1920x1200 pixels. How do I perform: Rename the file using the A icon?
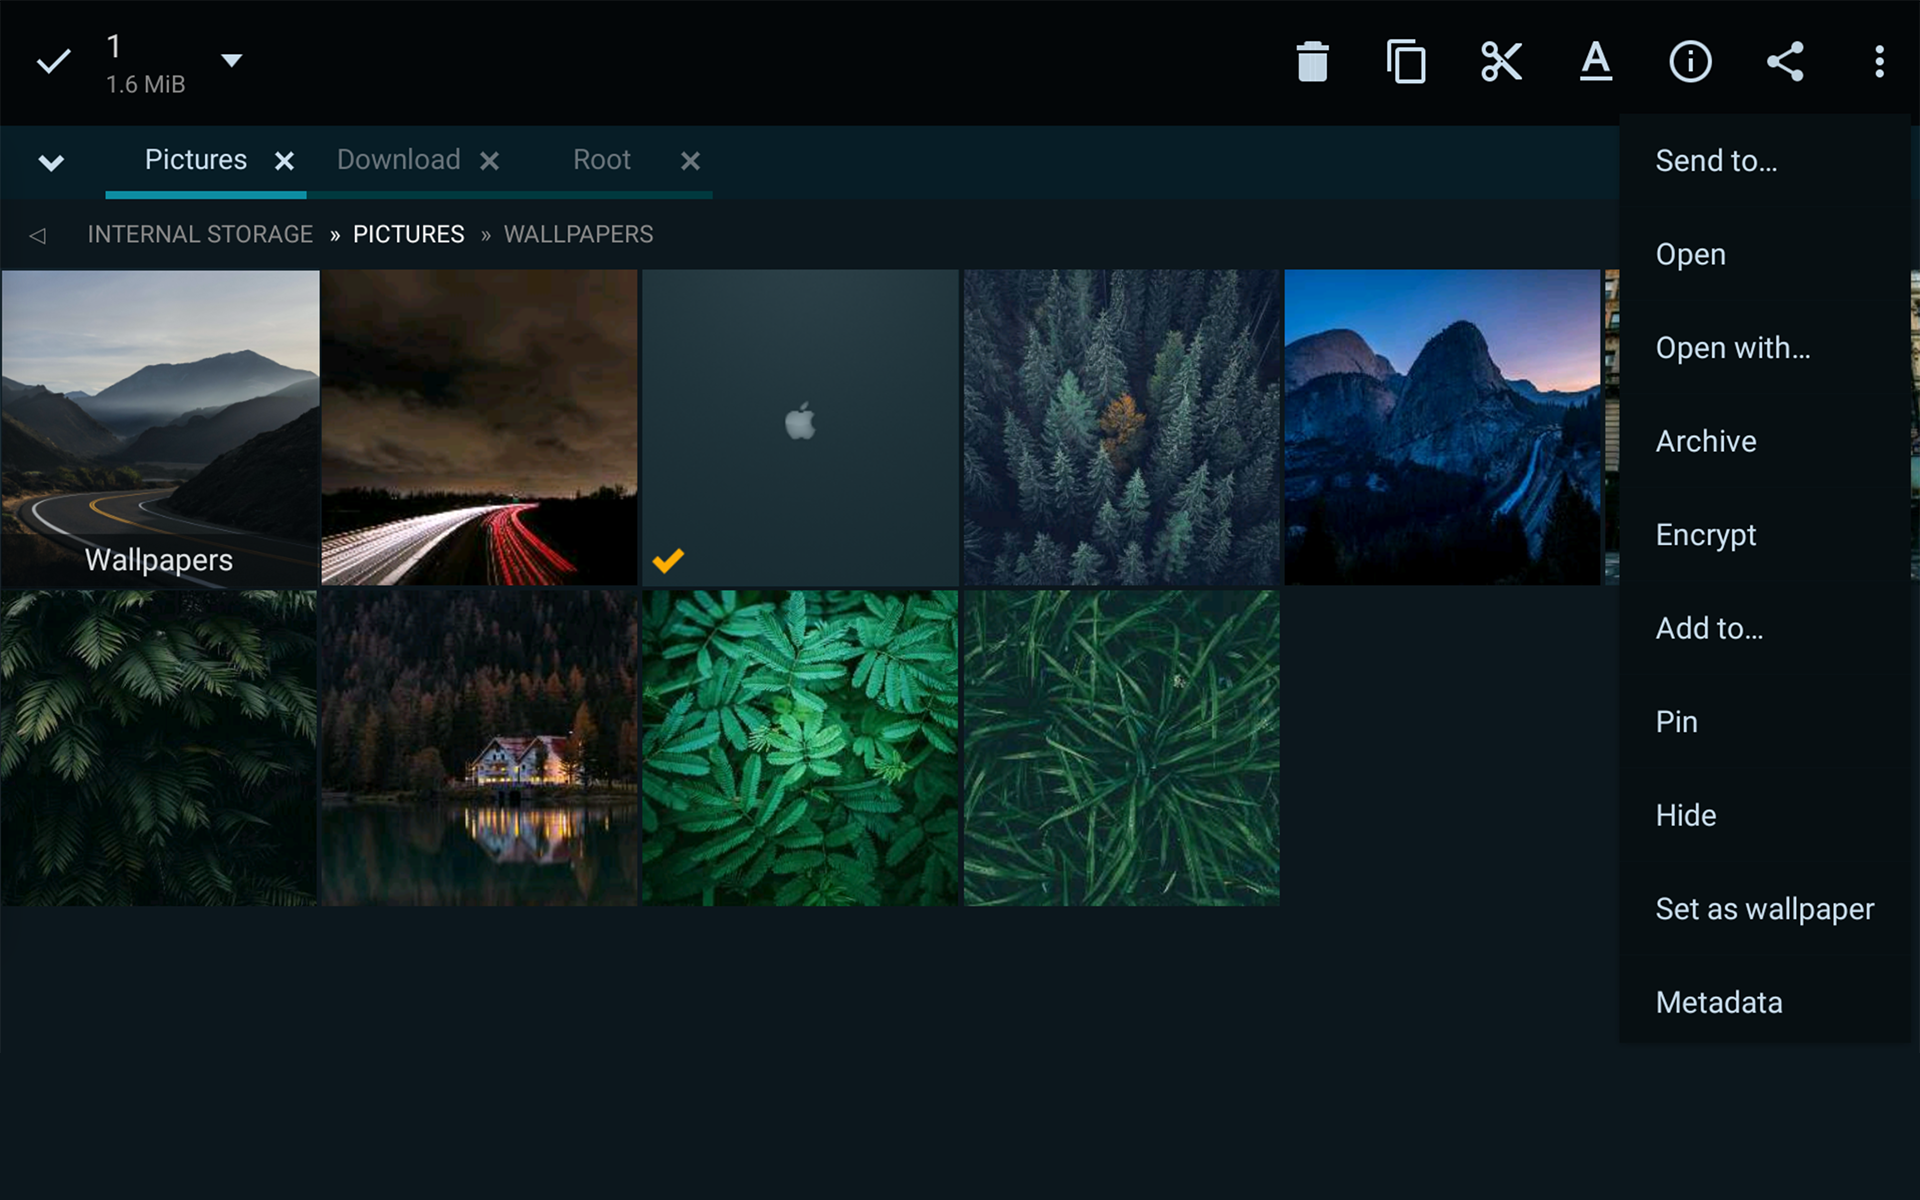pyautogui.click(x=1596, y=62)
